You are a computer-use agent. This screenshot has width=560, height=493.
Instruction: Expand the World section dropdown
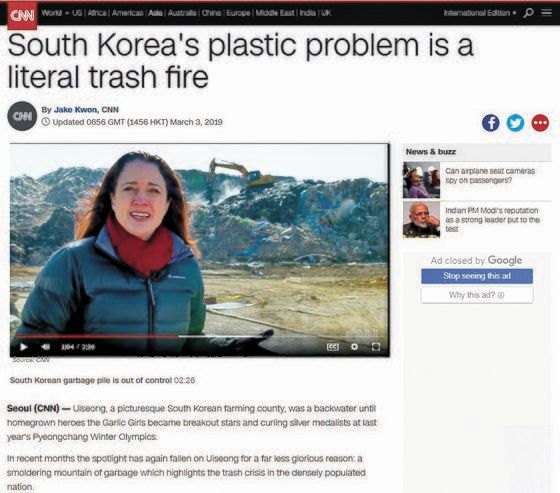click(55, 13)
